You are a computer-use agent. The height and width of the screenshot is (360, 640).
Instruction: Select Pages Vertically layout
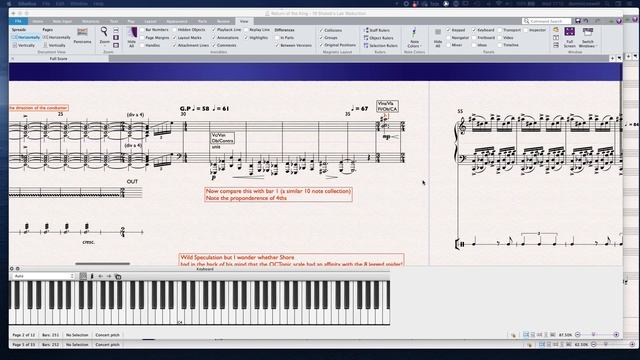pos(55,45)
